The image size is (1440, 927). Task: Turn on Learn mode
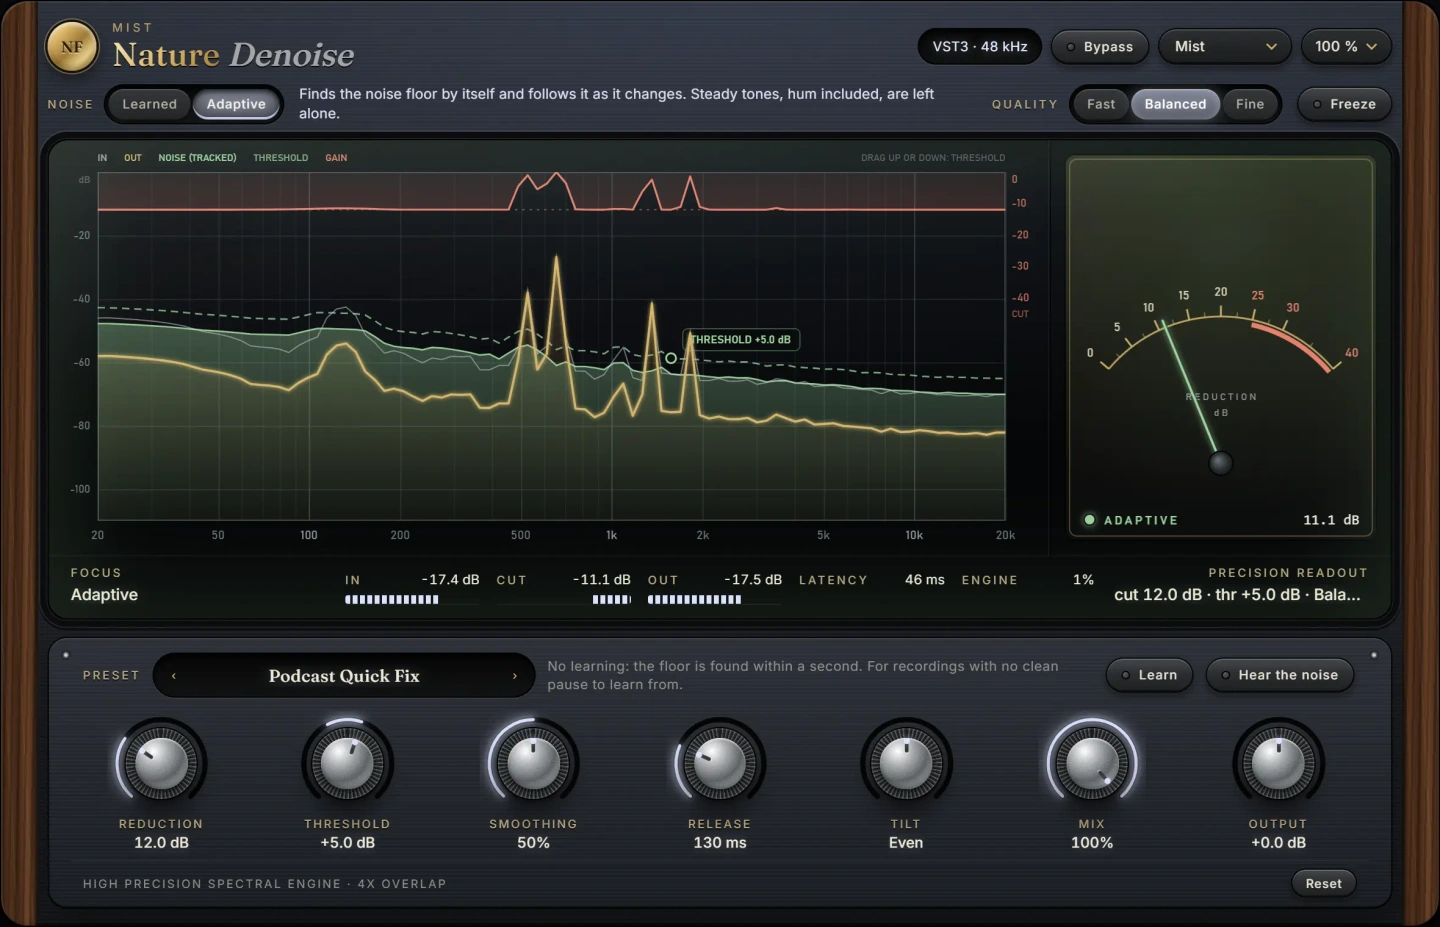tap(1149, 675)
